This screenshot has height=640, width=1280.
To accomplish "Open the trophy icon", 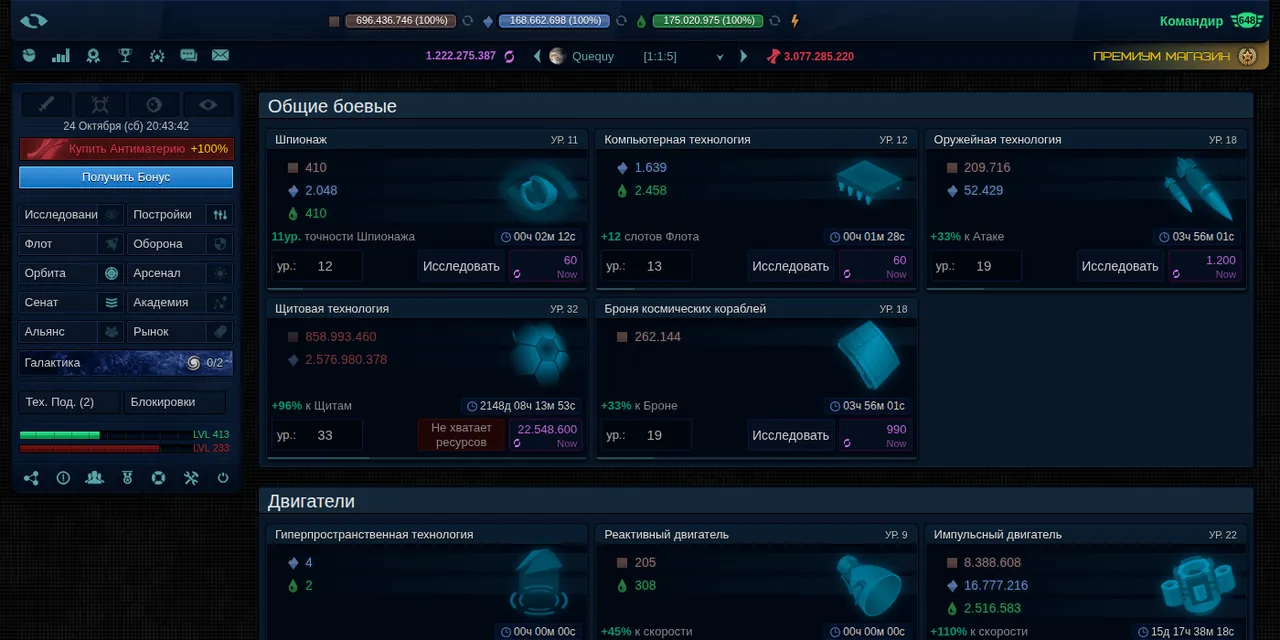I will 125,56.
